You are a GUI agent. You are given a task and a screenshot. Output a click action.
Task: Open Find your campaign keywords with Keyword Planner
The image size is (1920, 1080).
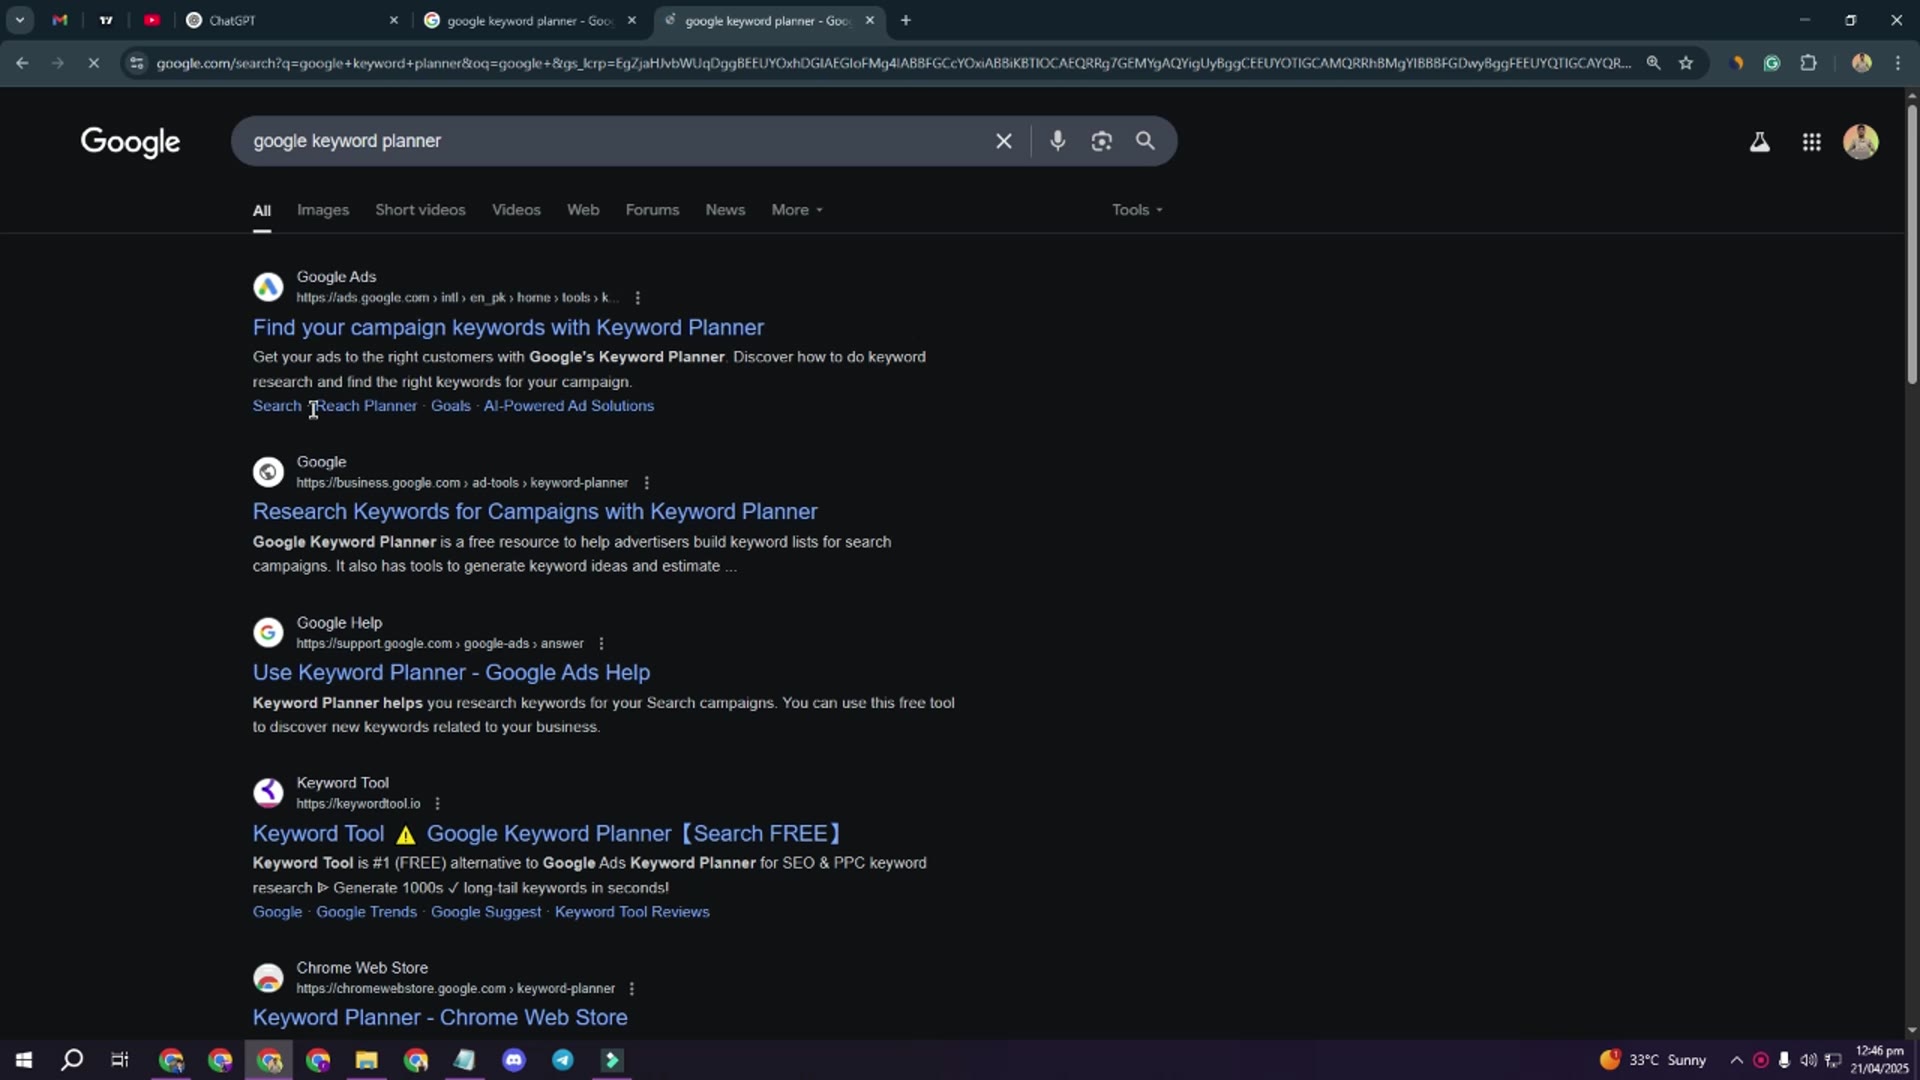[508, 328]
